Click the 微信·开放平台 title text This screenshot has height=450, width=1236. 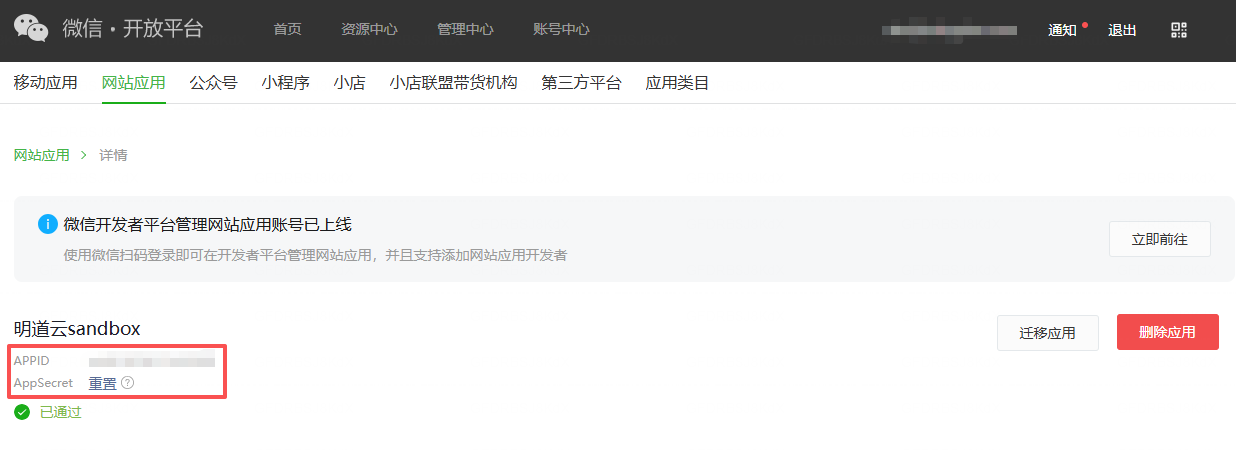133,29
